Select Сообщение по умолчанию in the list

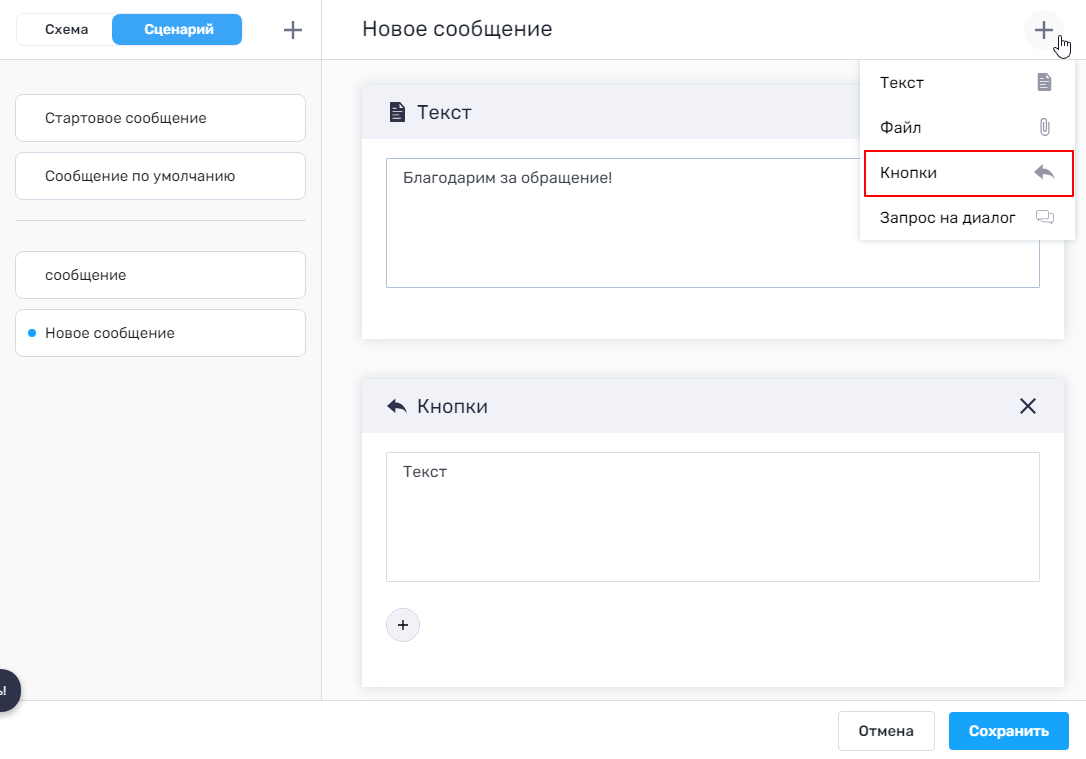[160, 176]
